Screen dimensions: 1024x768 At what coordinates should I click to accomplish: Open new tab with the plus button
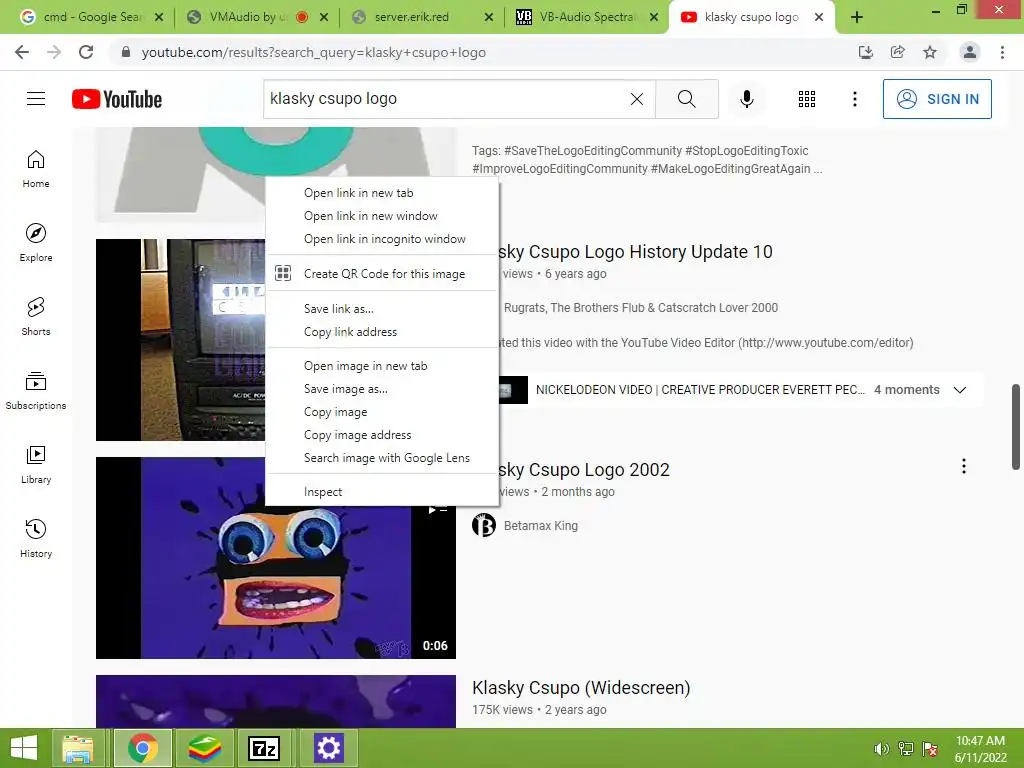tap(857, 17)
